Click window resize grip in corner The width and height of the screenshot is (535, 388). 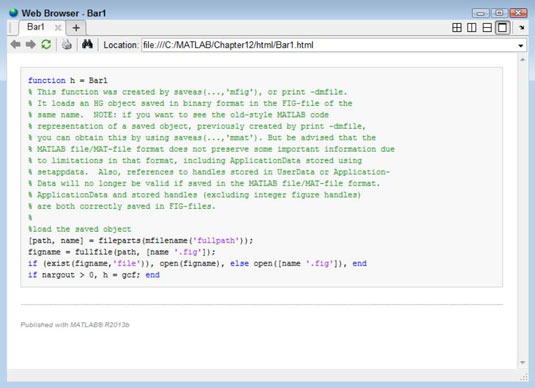(x=523, y=377)
